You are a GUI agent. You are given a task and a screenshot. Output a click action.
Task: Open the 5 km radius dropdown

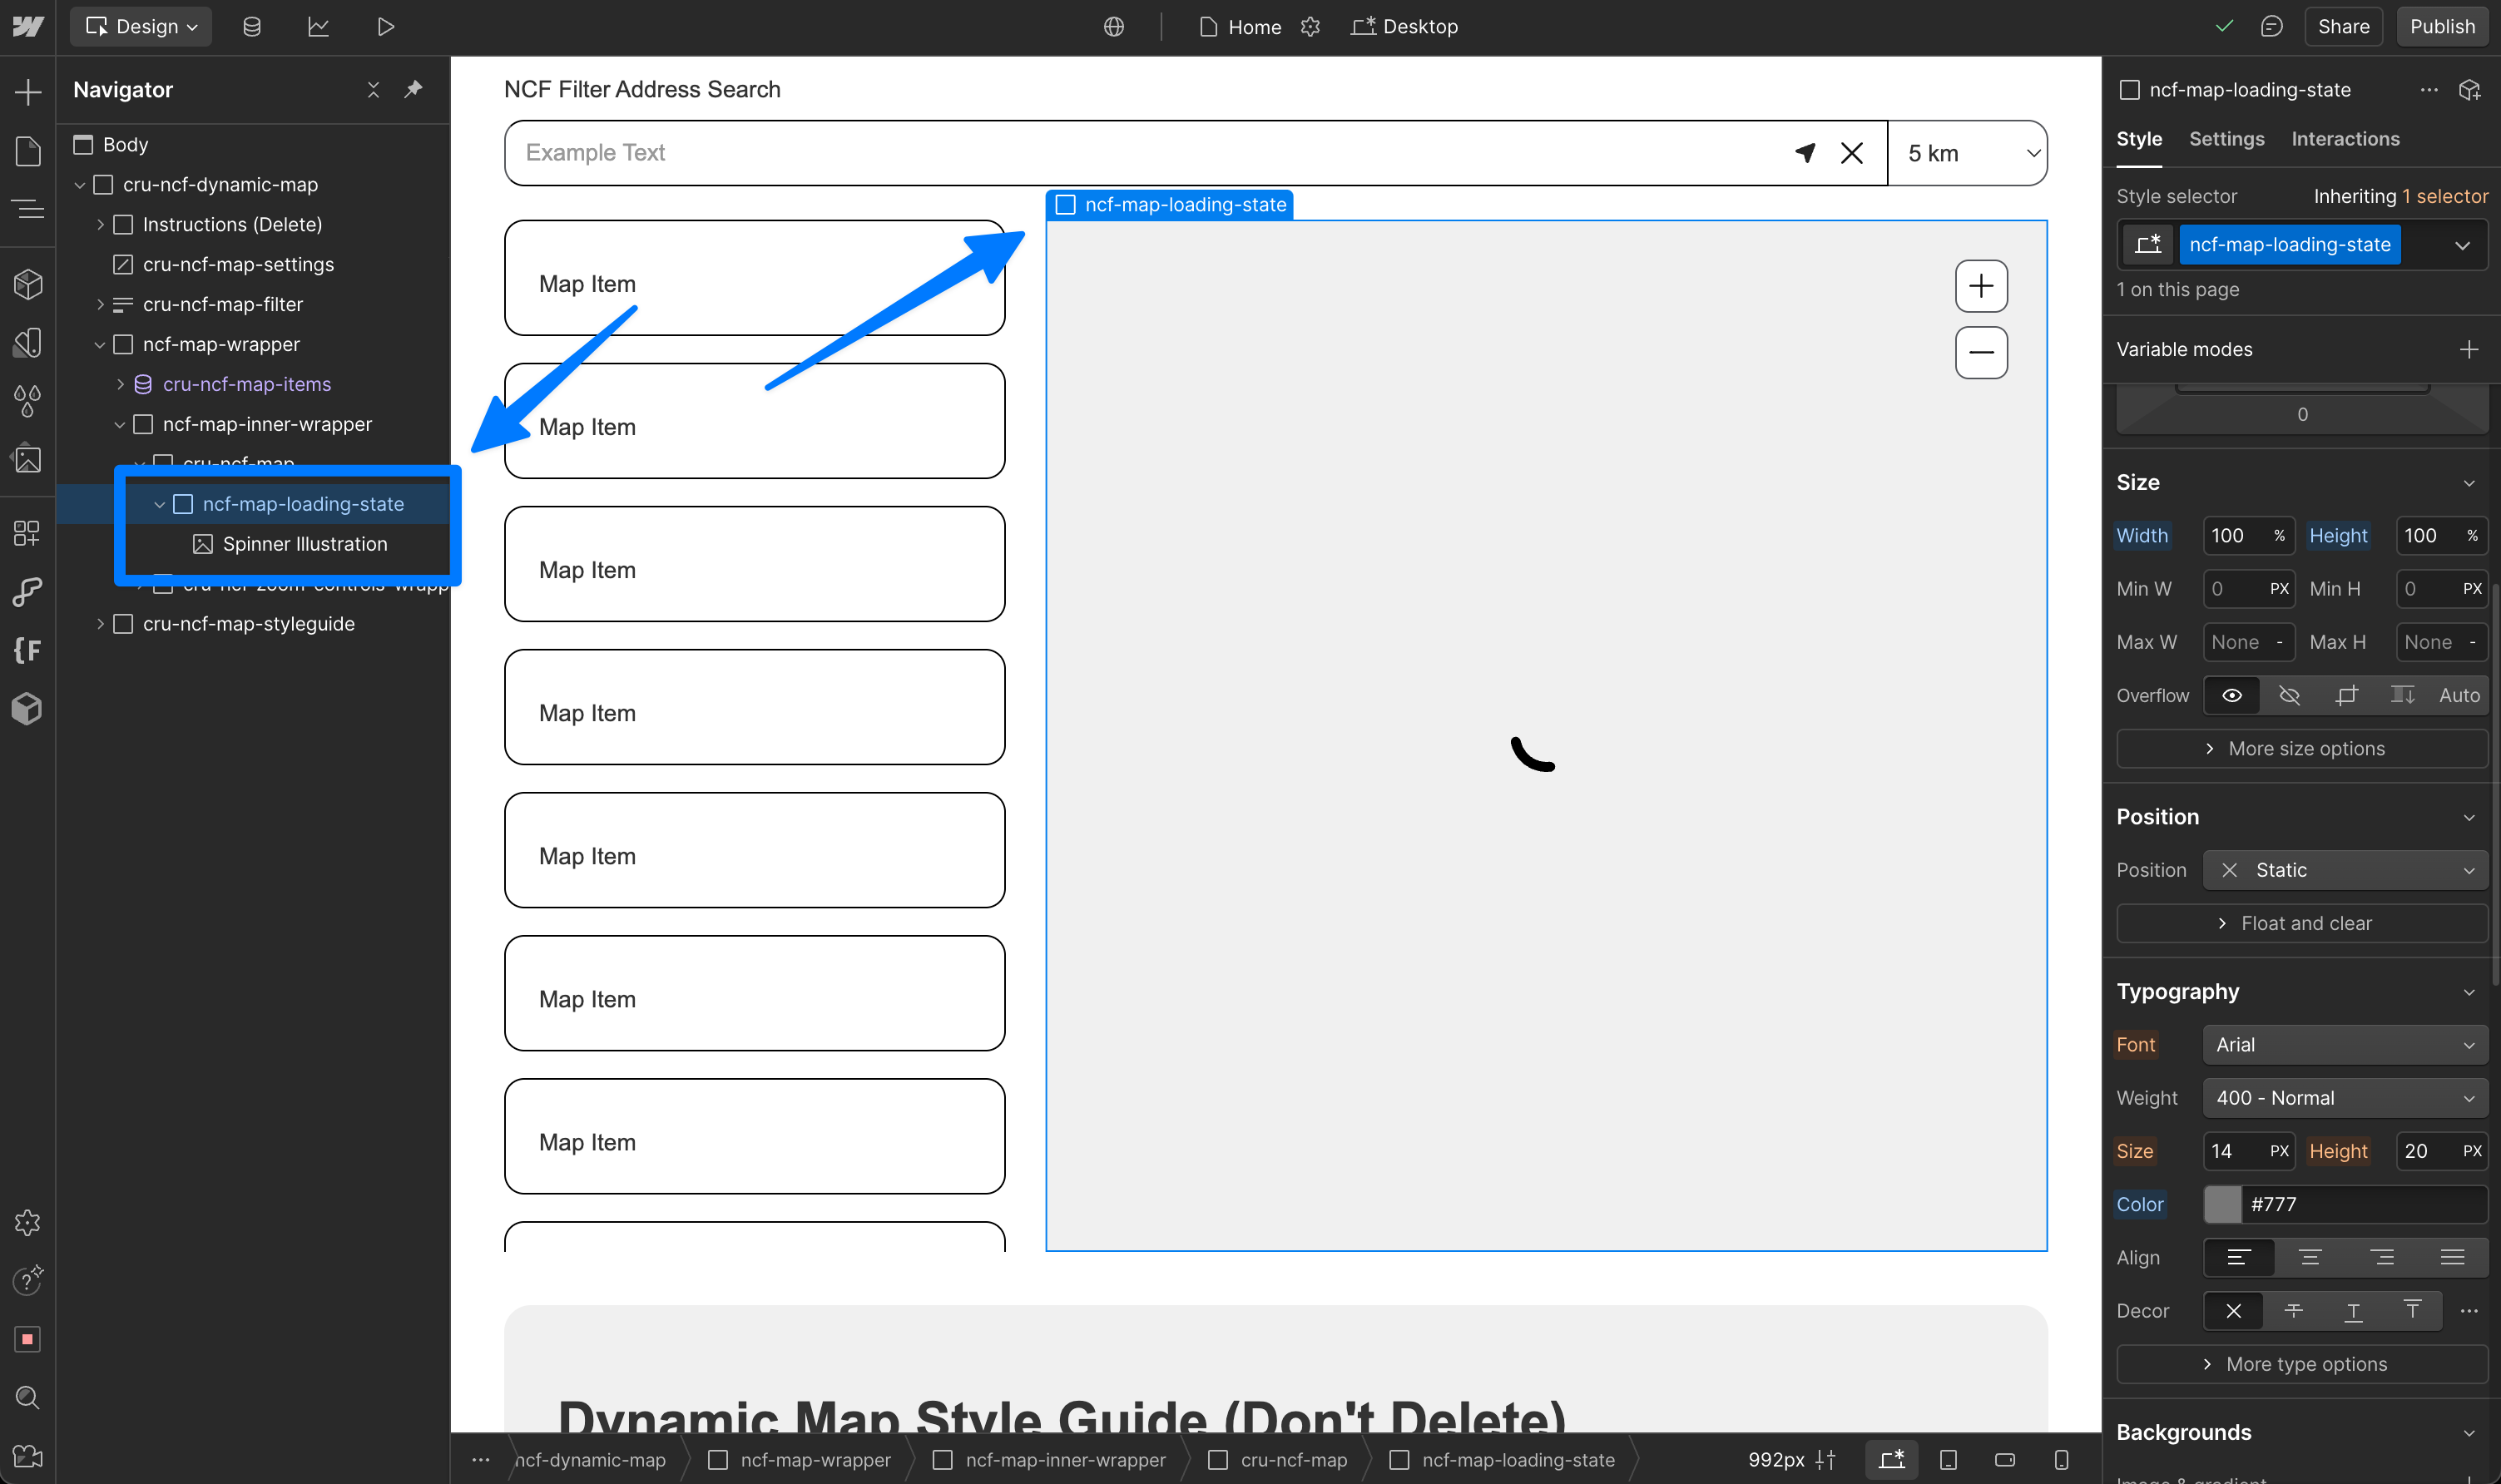(x=1967, y=153)
